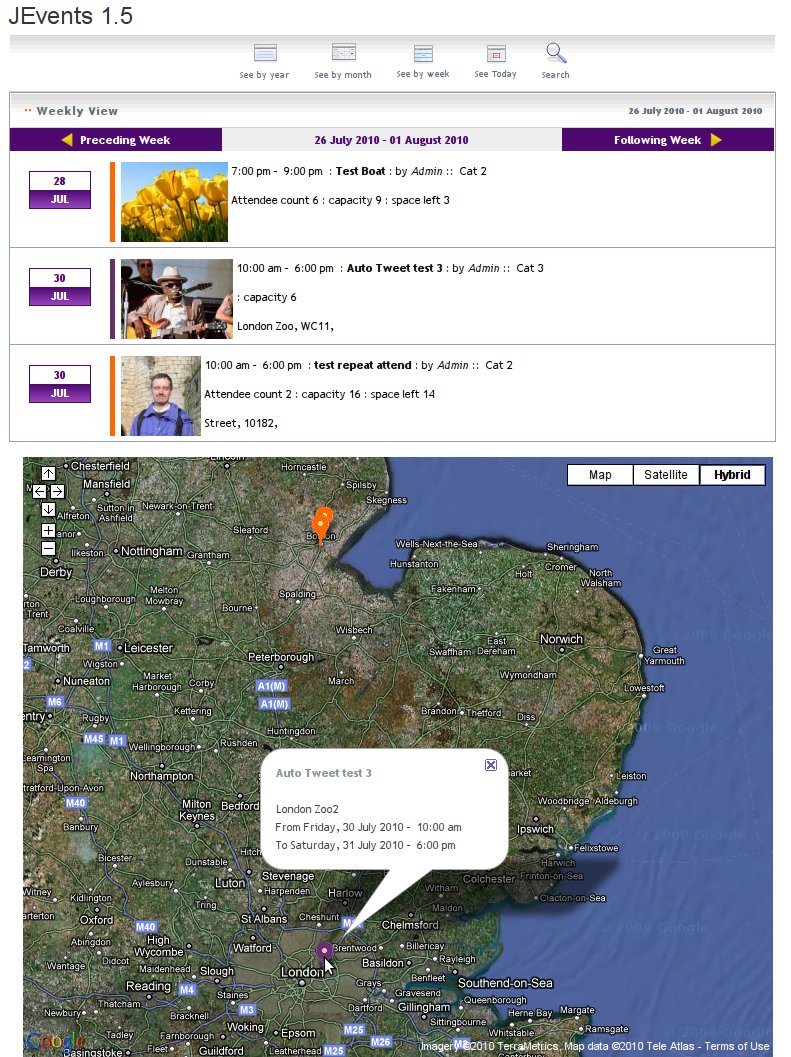Open the test repeat attend event link

click(362, 365)
